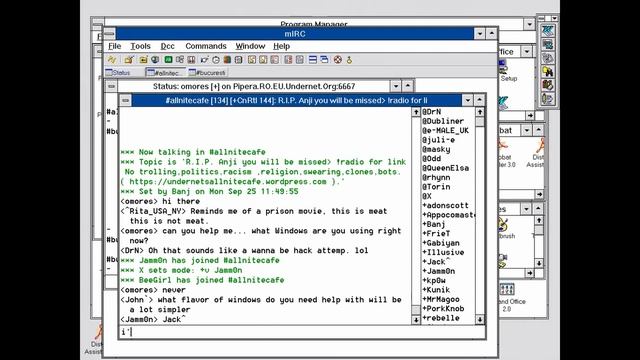
Task: Open the channels list globe icon
Action: click(x=155, y=60)
